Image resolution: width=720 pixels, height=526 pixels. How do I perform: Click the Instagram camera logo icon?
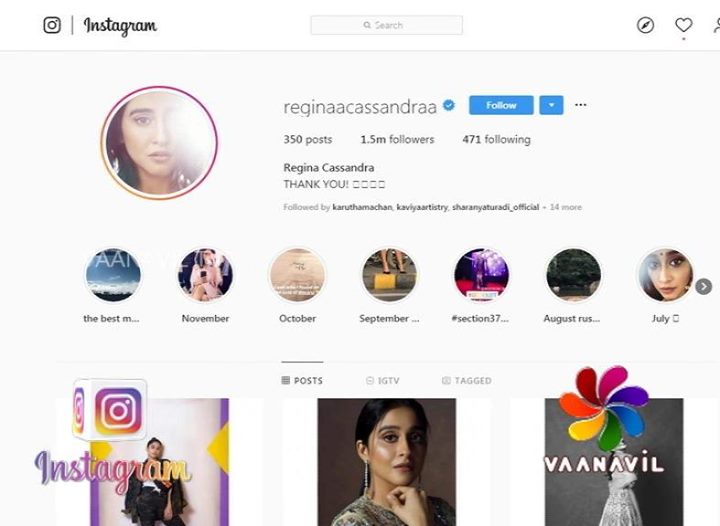[x=52, y=25]
